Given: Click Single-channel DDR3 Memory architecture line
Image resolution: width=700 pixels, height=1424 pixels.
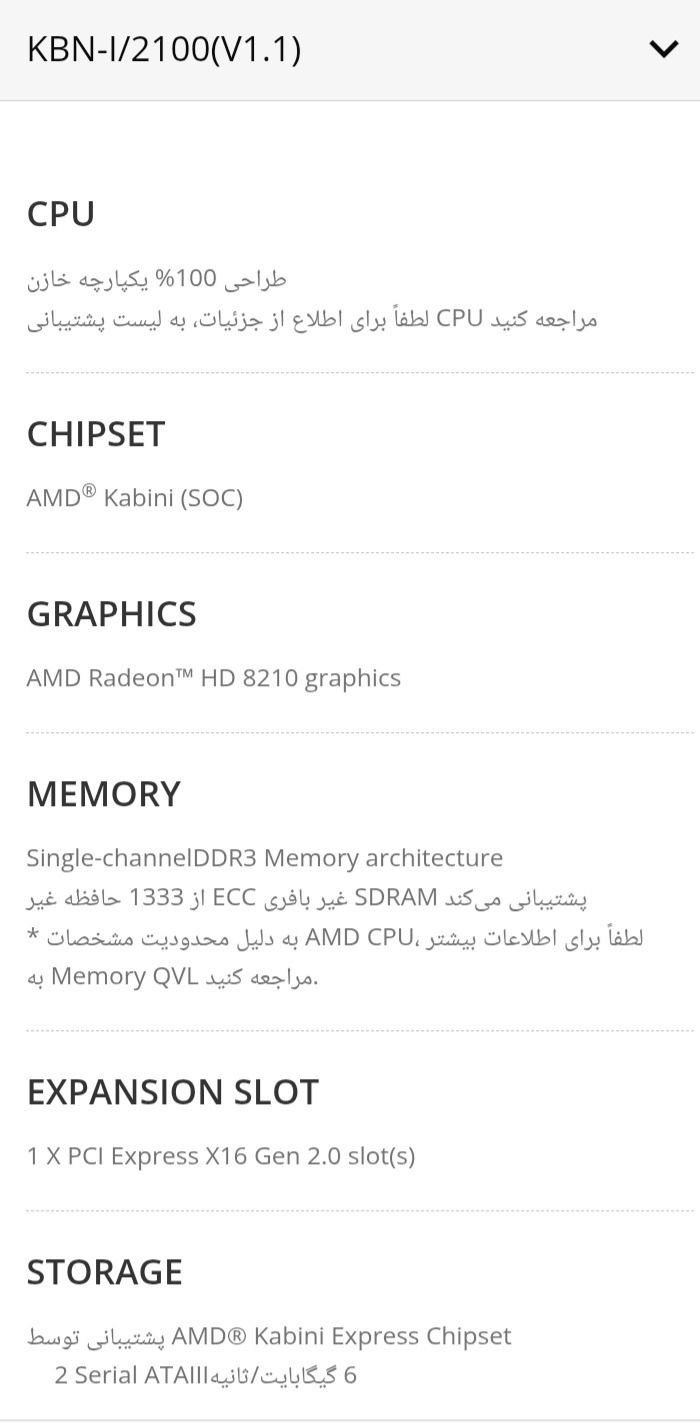Looking at the screenshot, I should coord(265,858).
